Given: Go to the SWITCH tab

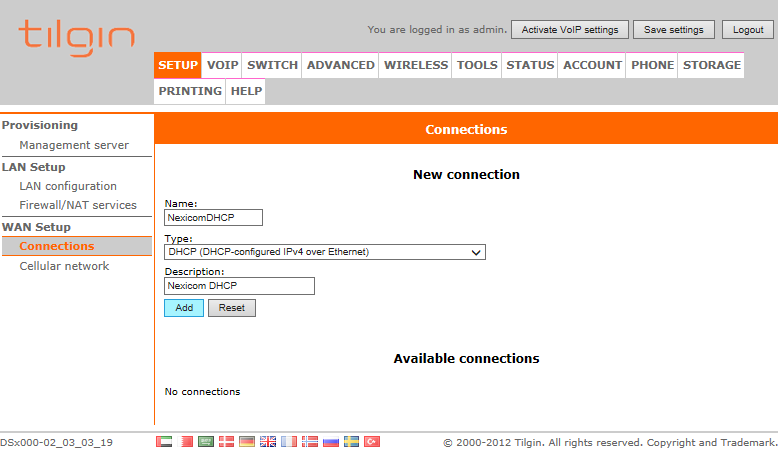Looking at the screenshot, I should tap(272, 65).
